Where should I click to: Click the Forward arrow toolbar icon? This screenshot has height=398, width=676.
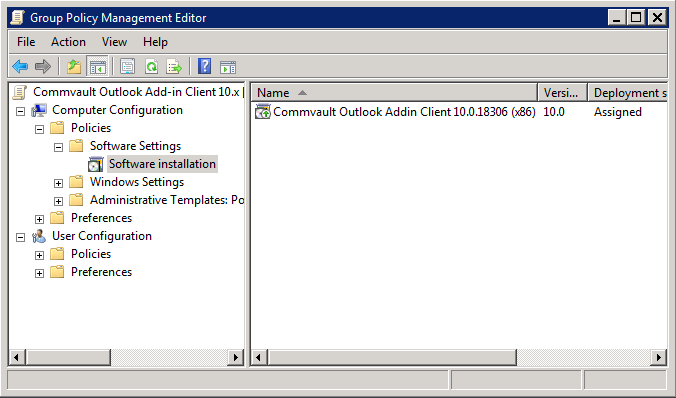(43, 67)
